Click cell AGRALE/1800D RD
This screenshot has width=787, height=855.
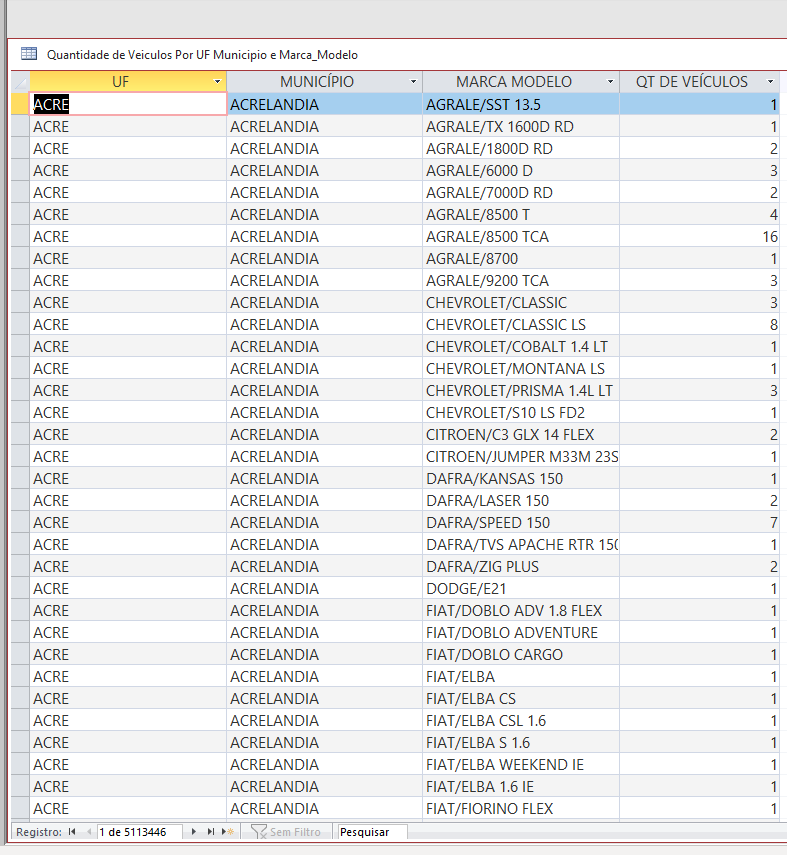tap(521, 148)
